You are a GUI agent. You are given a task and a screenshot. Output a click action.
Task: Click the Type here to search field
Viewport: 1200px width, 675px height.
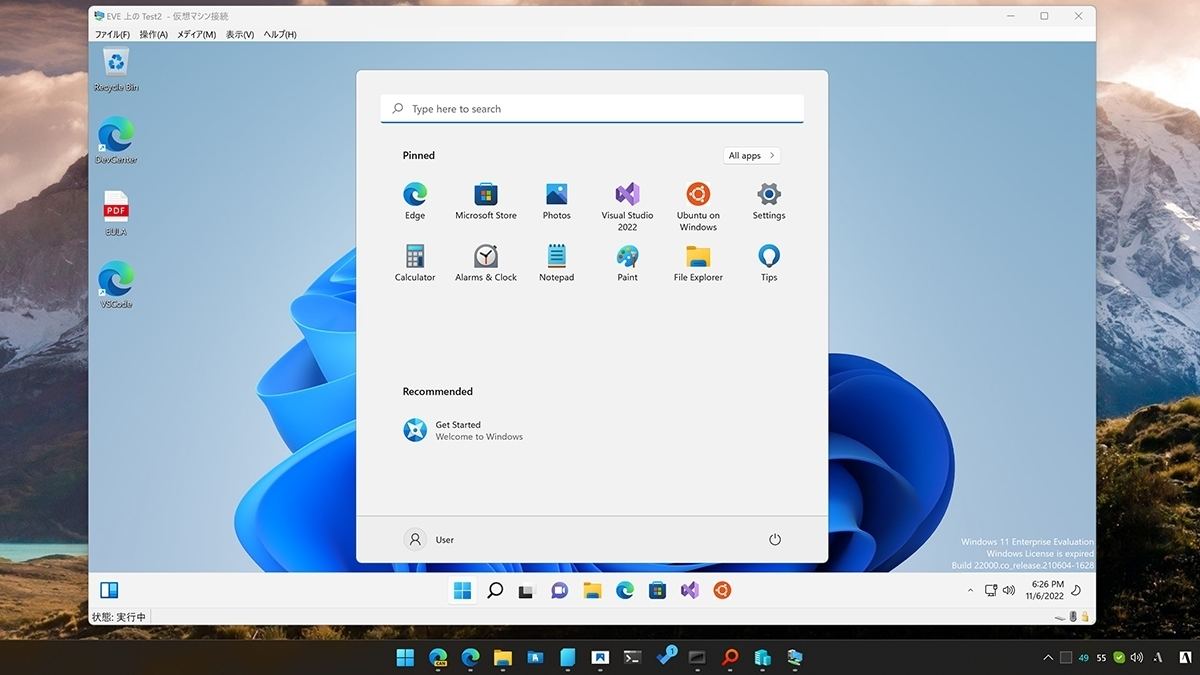[x=592, y=109]
